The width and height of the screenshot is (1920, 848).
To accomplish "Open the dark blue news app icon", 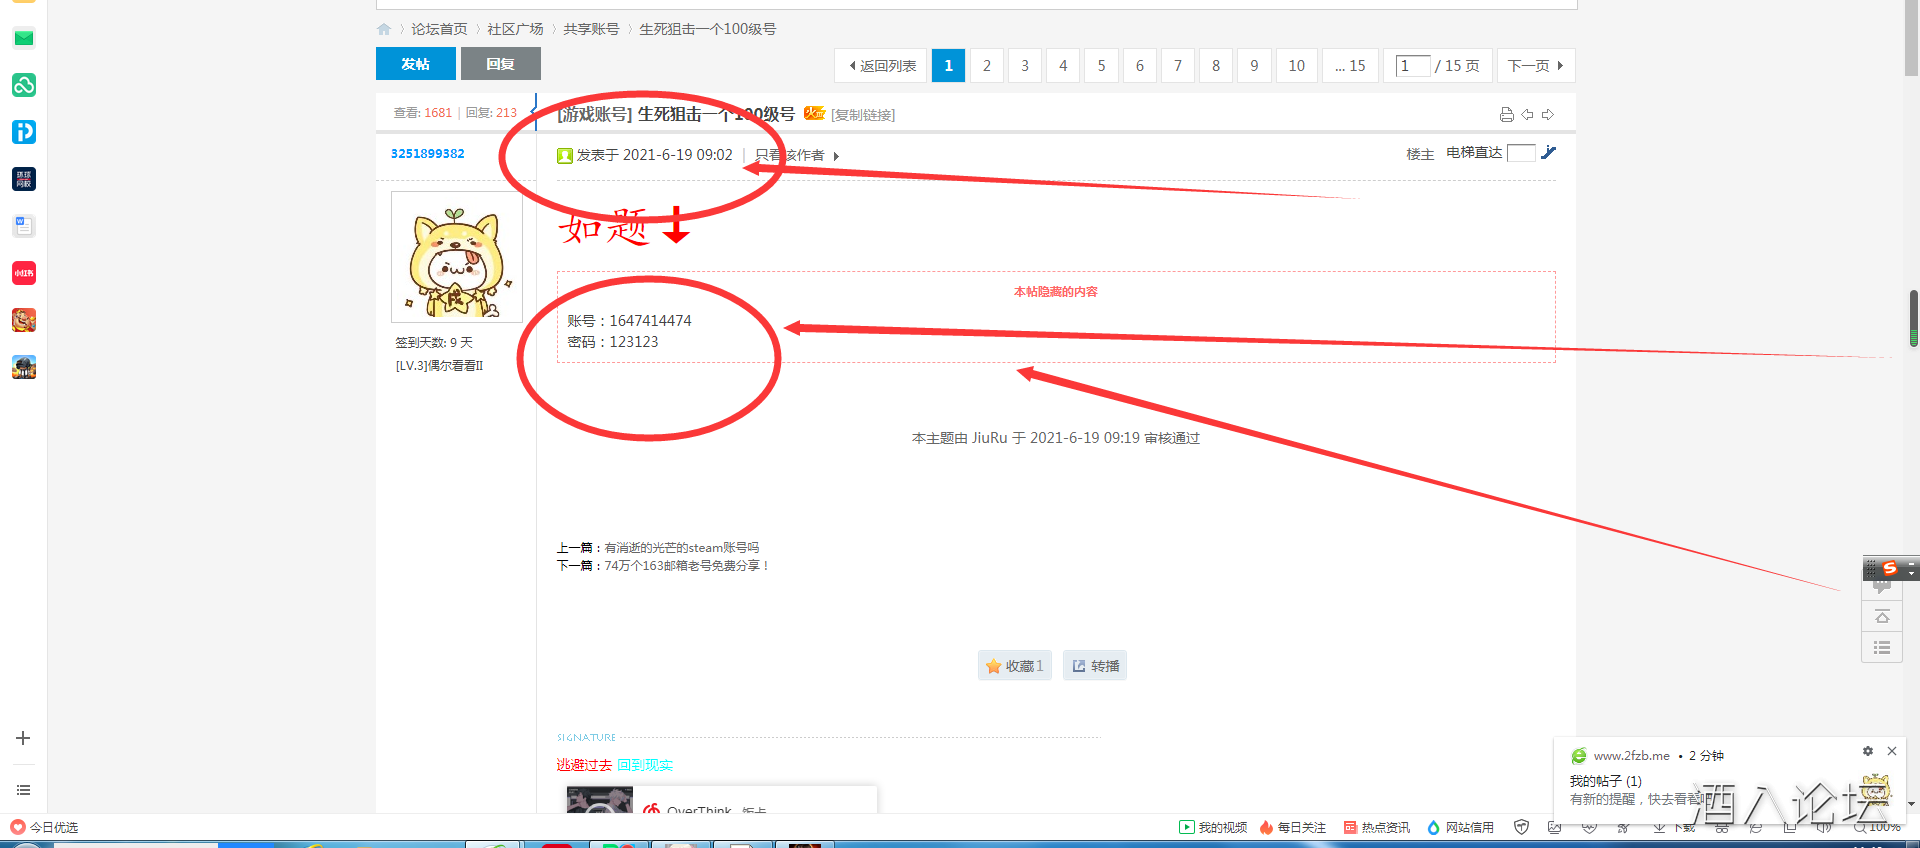I will click(x=24, y=179).
